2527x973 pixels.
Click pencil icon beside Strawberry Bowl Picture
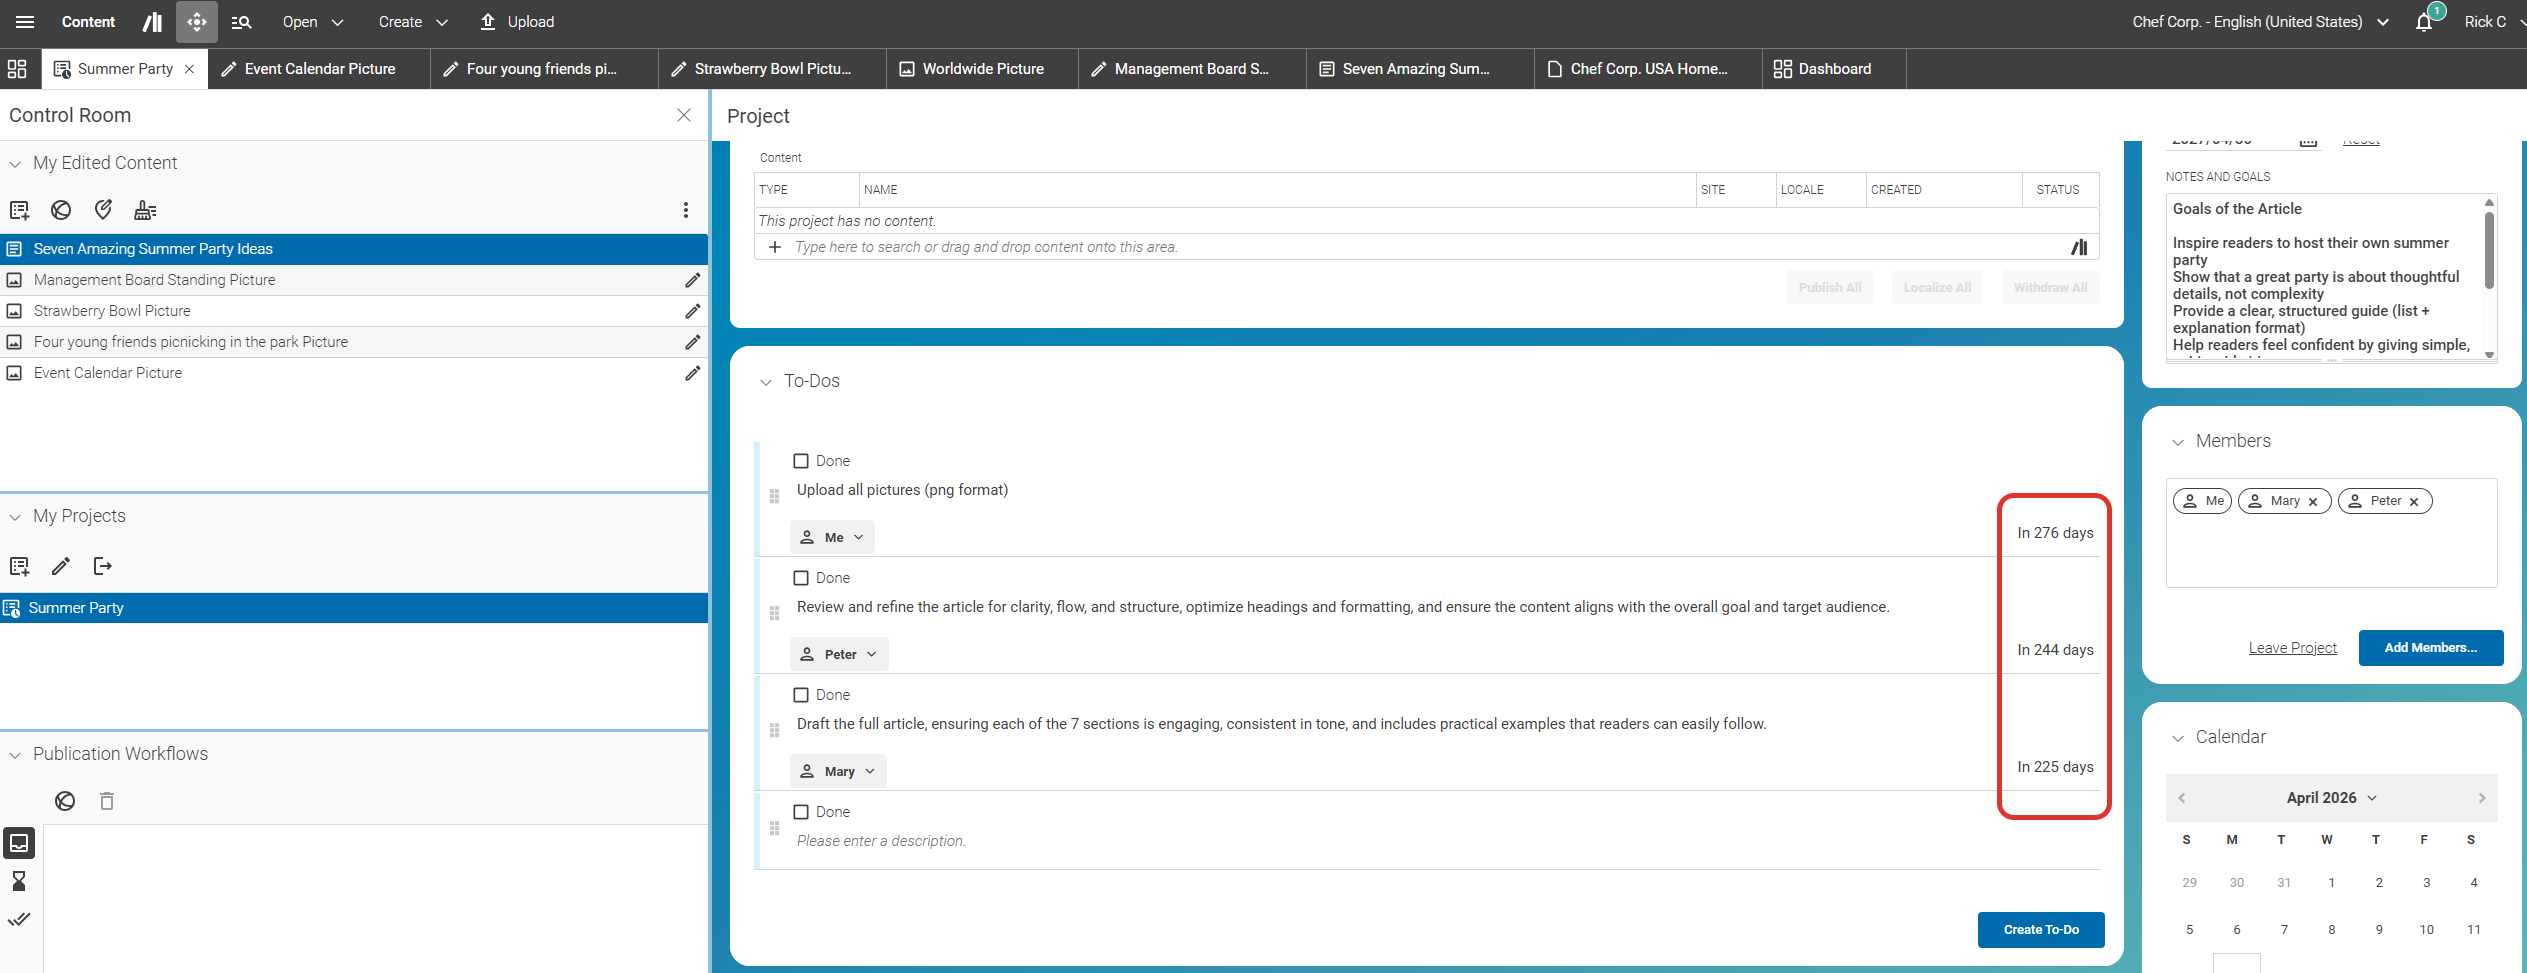click(x=692, y=311)
